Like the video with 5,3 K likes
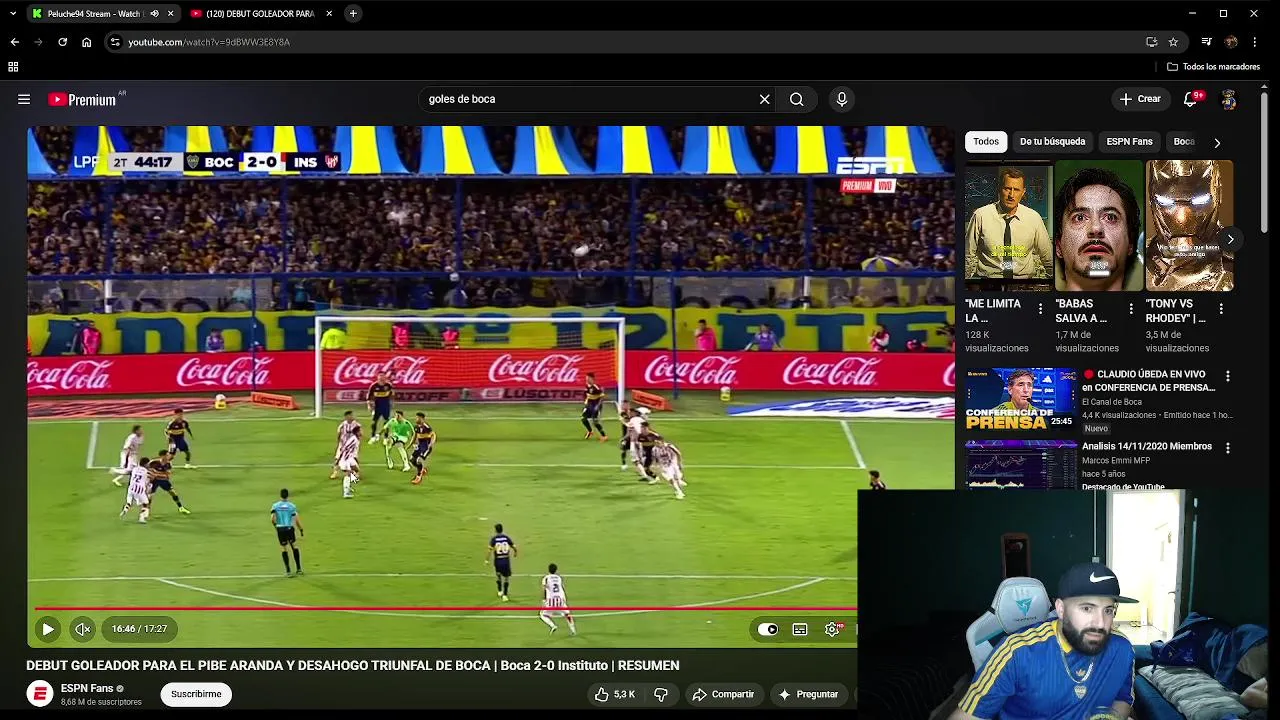1280x720 pixels. [615, 694]
